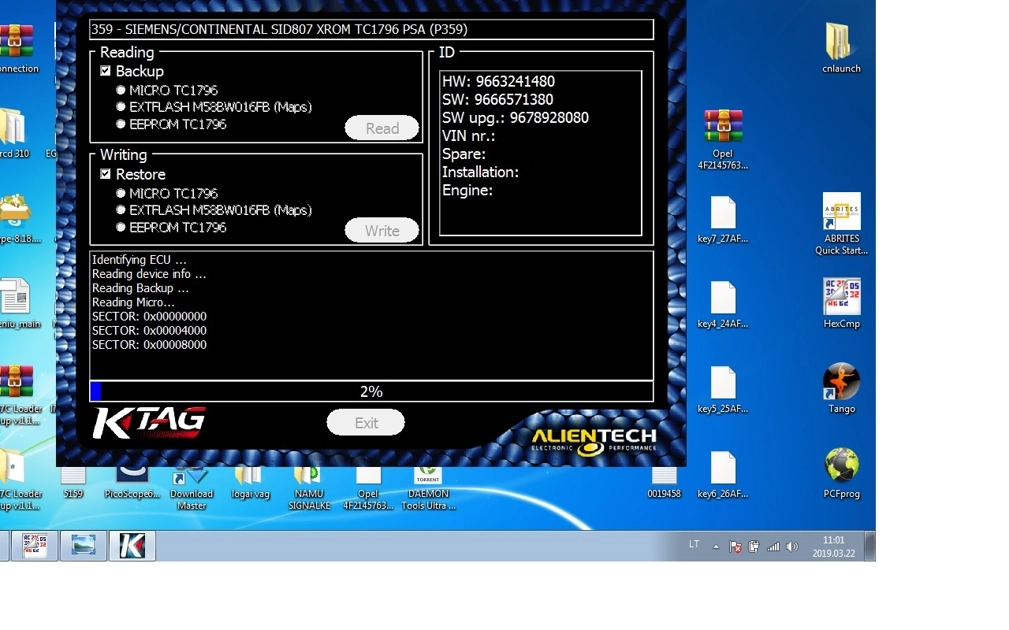The height and width of the screenshot is (630, 1009).
Task: Click the Reading device info log line
Action: (x=149, y=273)
